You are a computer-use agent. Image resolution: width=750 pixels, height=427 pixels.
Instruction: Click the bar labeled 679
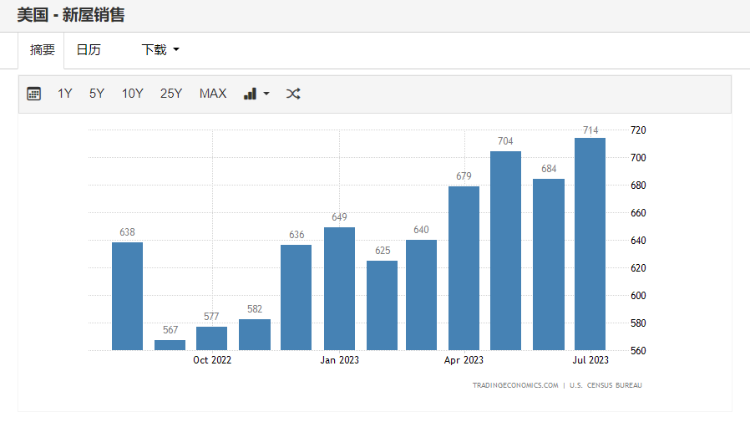pos(463,268)
